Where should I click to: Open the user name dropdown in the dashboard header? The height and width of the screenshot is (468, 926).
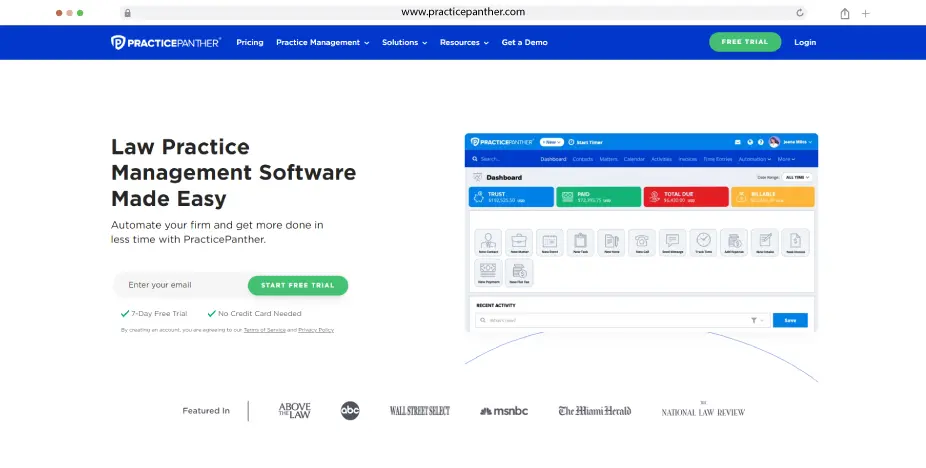[797, 142]
